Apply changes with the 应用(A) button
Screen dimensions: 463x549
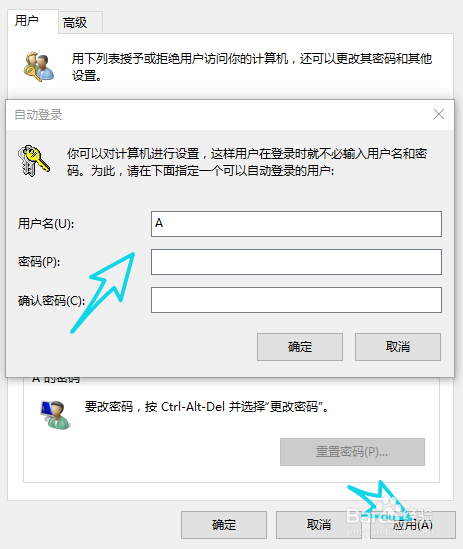pos(413,525)
